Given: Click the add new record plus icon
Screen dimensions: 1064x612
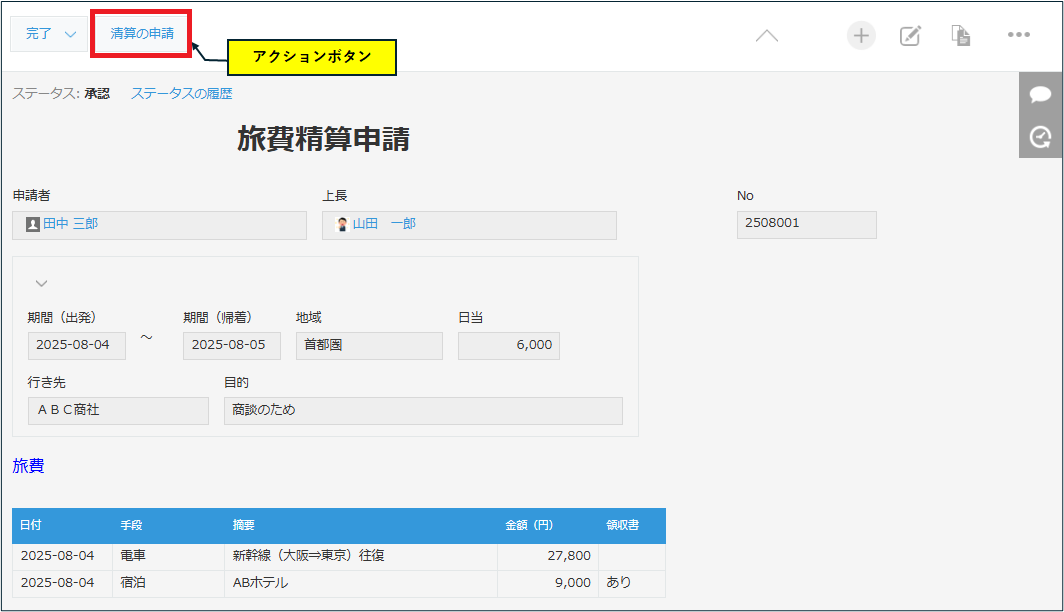Looking at the screenshot, I should click(x=861, y=36).
